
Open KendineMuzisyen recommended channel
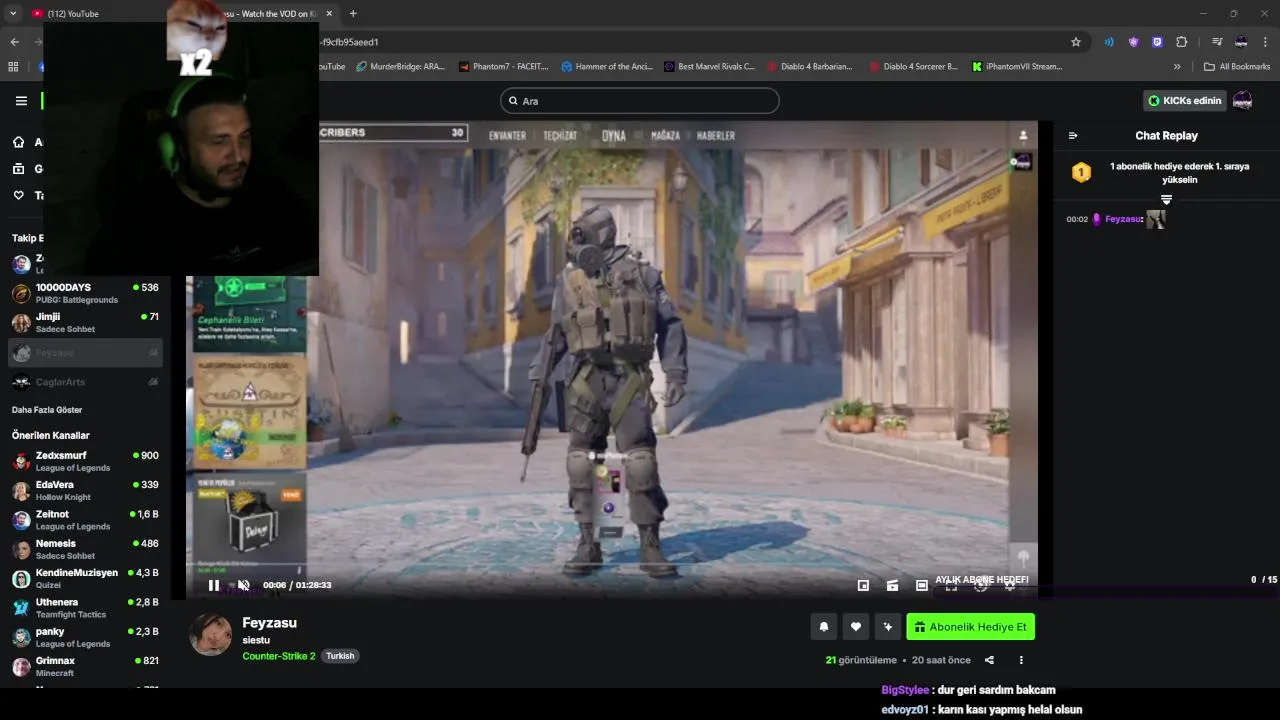(86, 579)
